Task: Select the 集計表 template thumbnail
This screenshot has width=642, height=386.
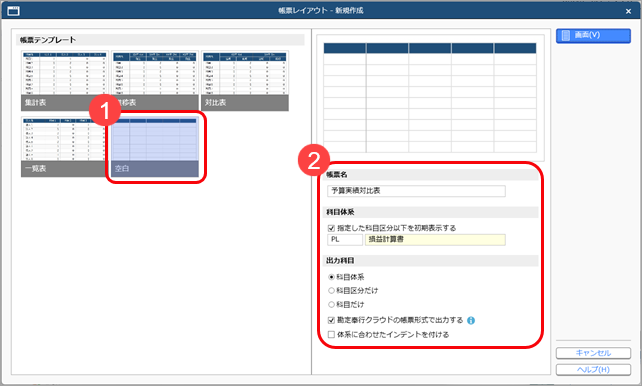Action: (x=64, y=81)
